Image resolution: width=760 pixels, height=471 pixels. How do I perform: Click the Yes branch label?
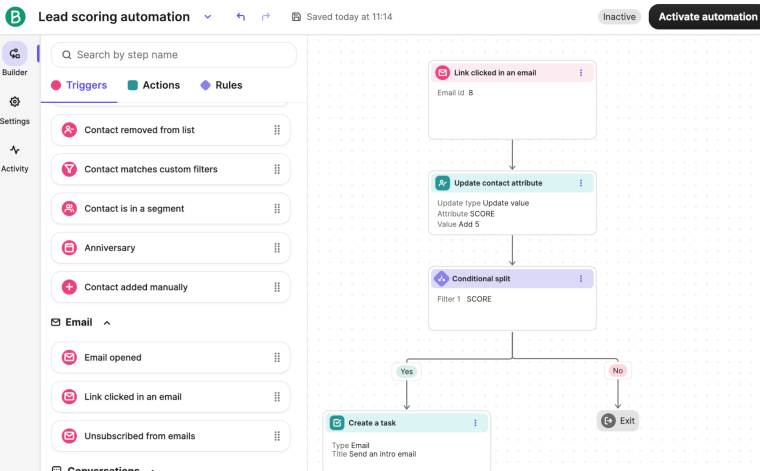(x=406, y=371)
